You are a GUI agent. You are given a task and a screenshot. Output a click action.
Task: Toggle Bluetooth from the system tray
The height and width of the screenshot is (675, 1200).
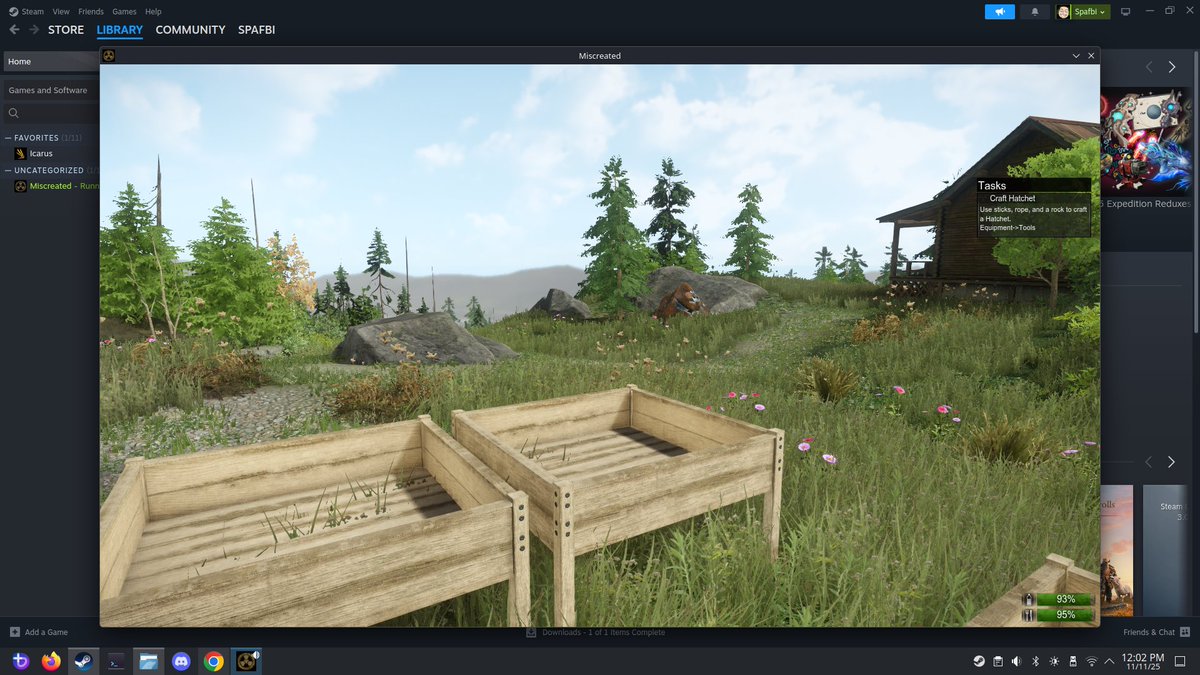coord(1034,661)
